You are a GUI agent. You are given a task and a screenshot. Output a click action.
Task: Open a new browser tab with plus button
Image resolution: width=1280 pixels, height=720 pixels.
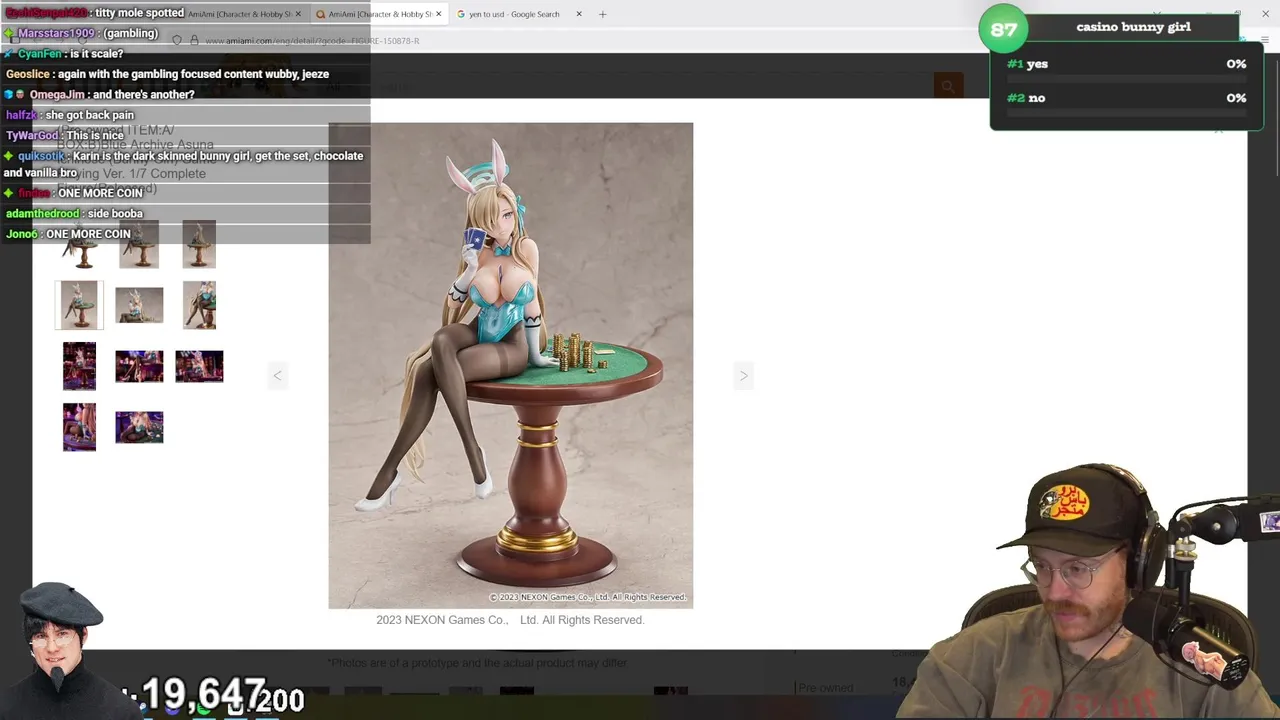(602, 14)
